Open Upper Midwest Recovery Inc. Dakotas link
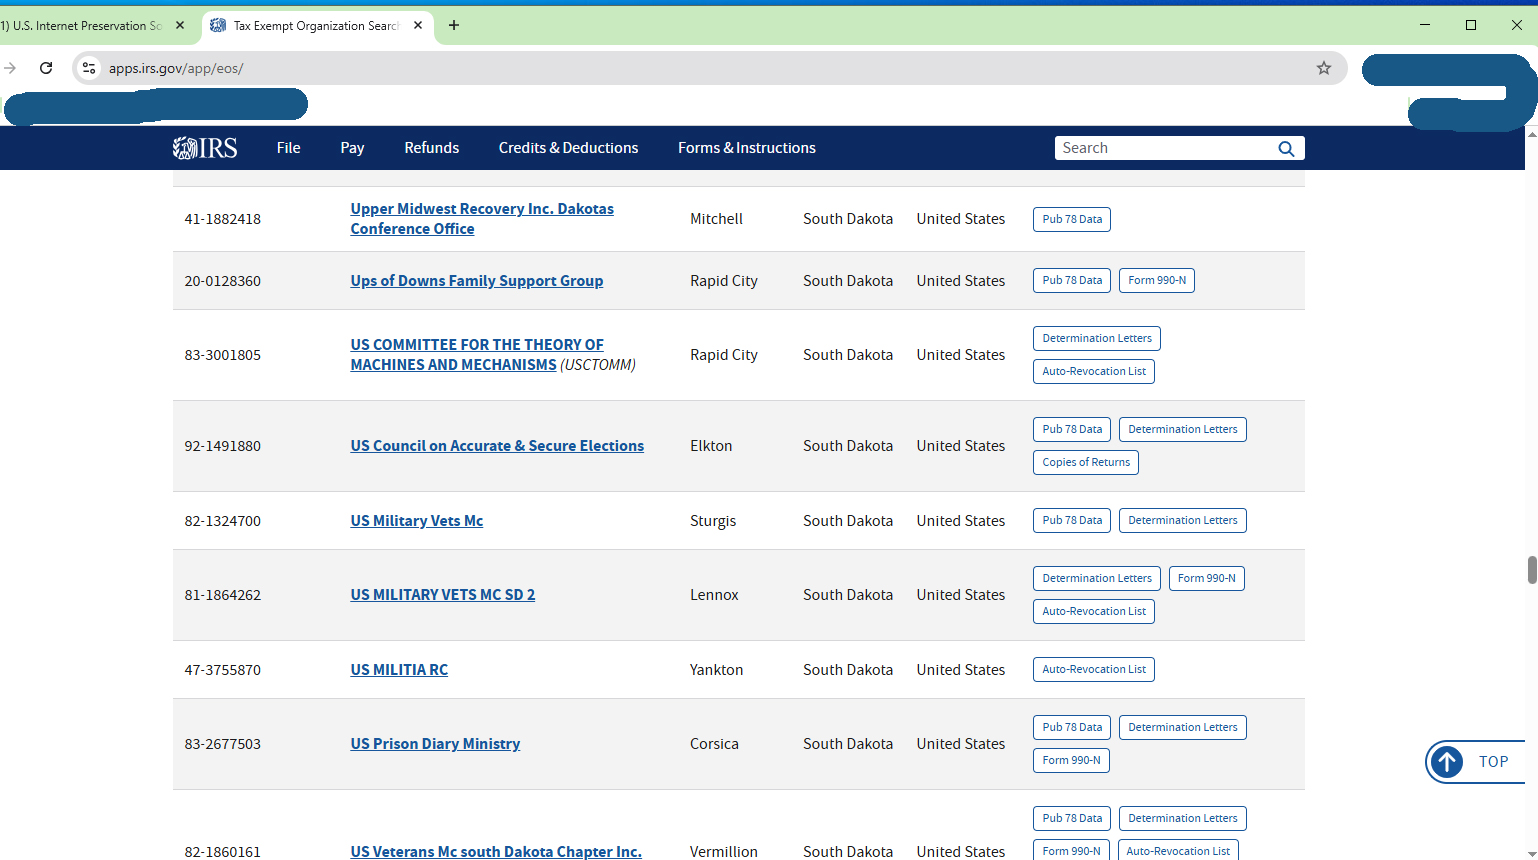This screenshot has width=1538, height=860. 482,219
